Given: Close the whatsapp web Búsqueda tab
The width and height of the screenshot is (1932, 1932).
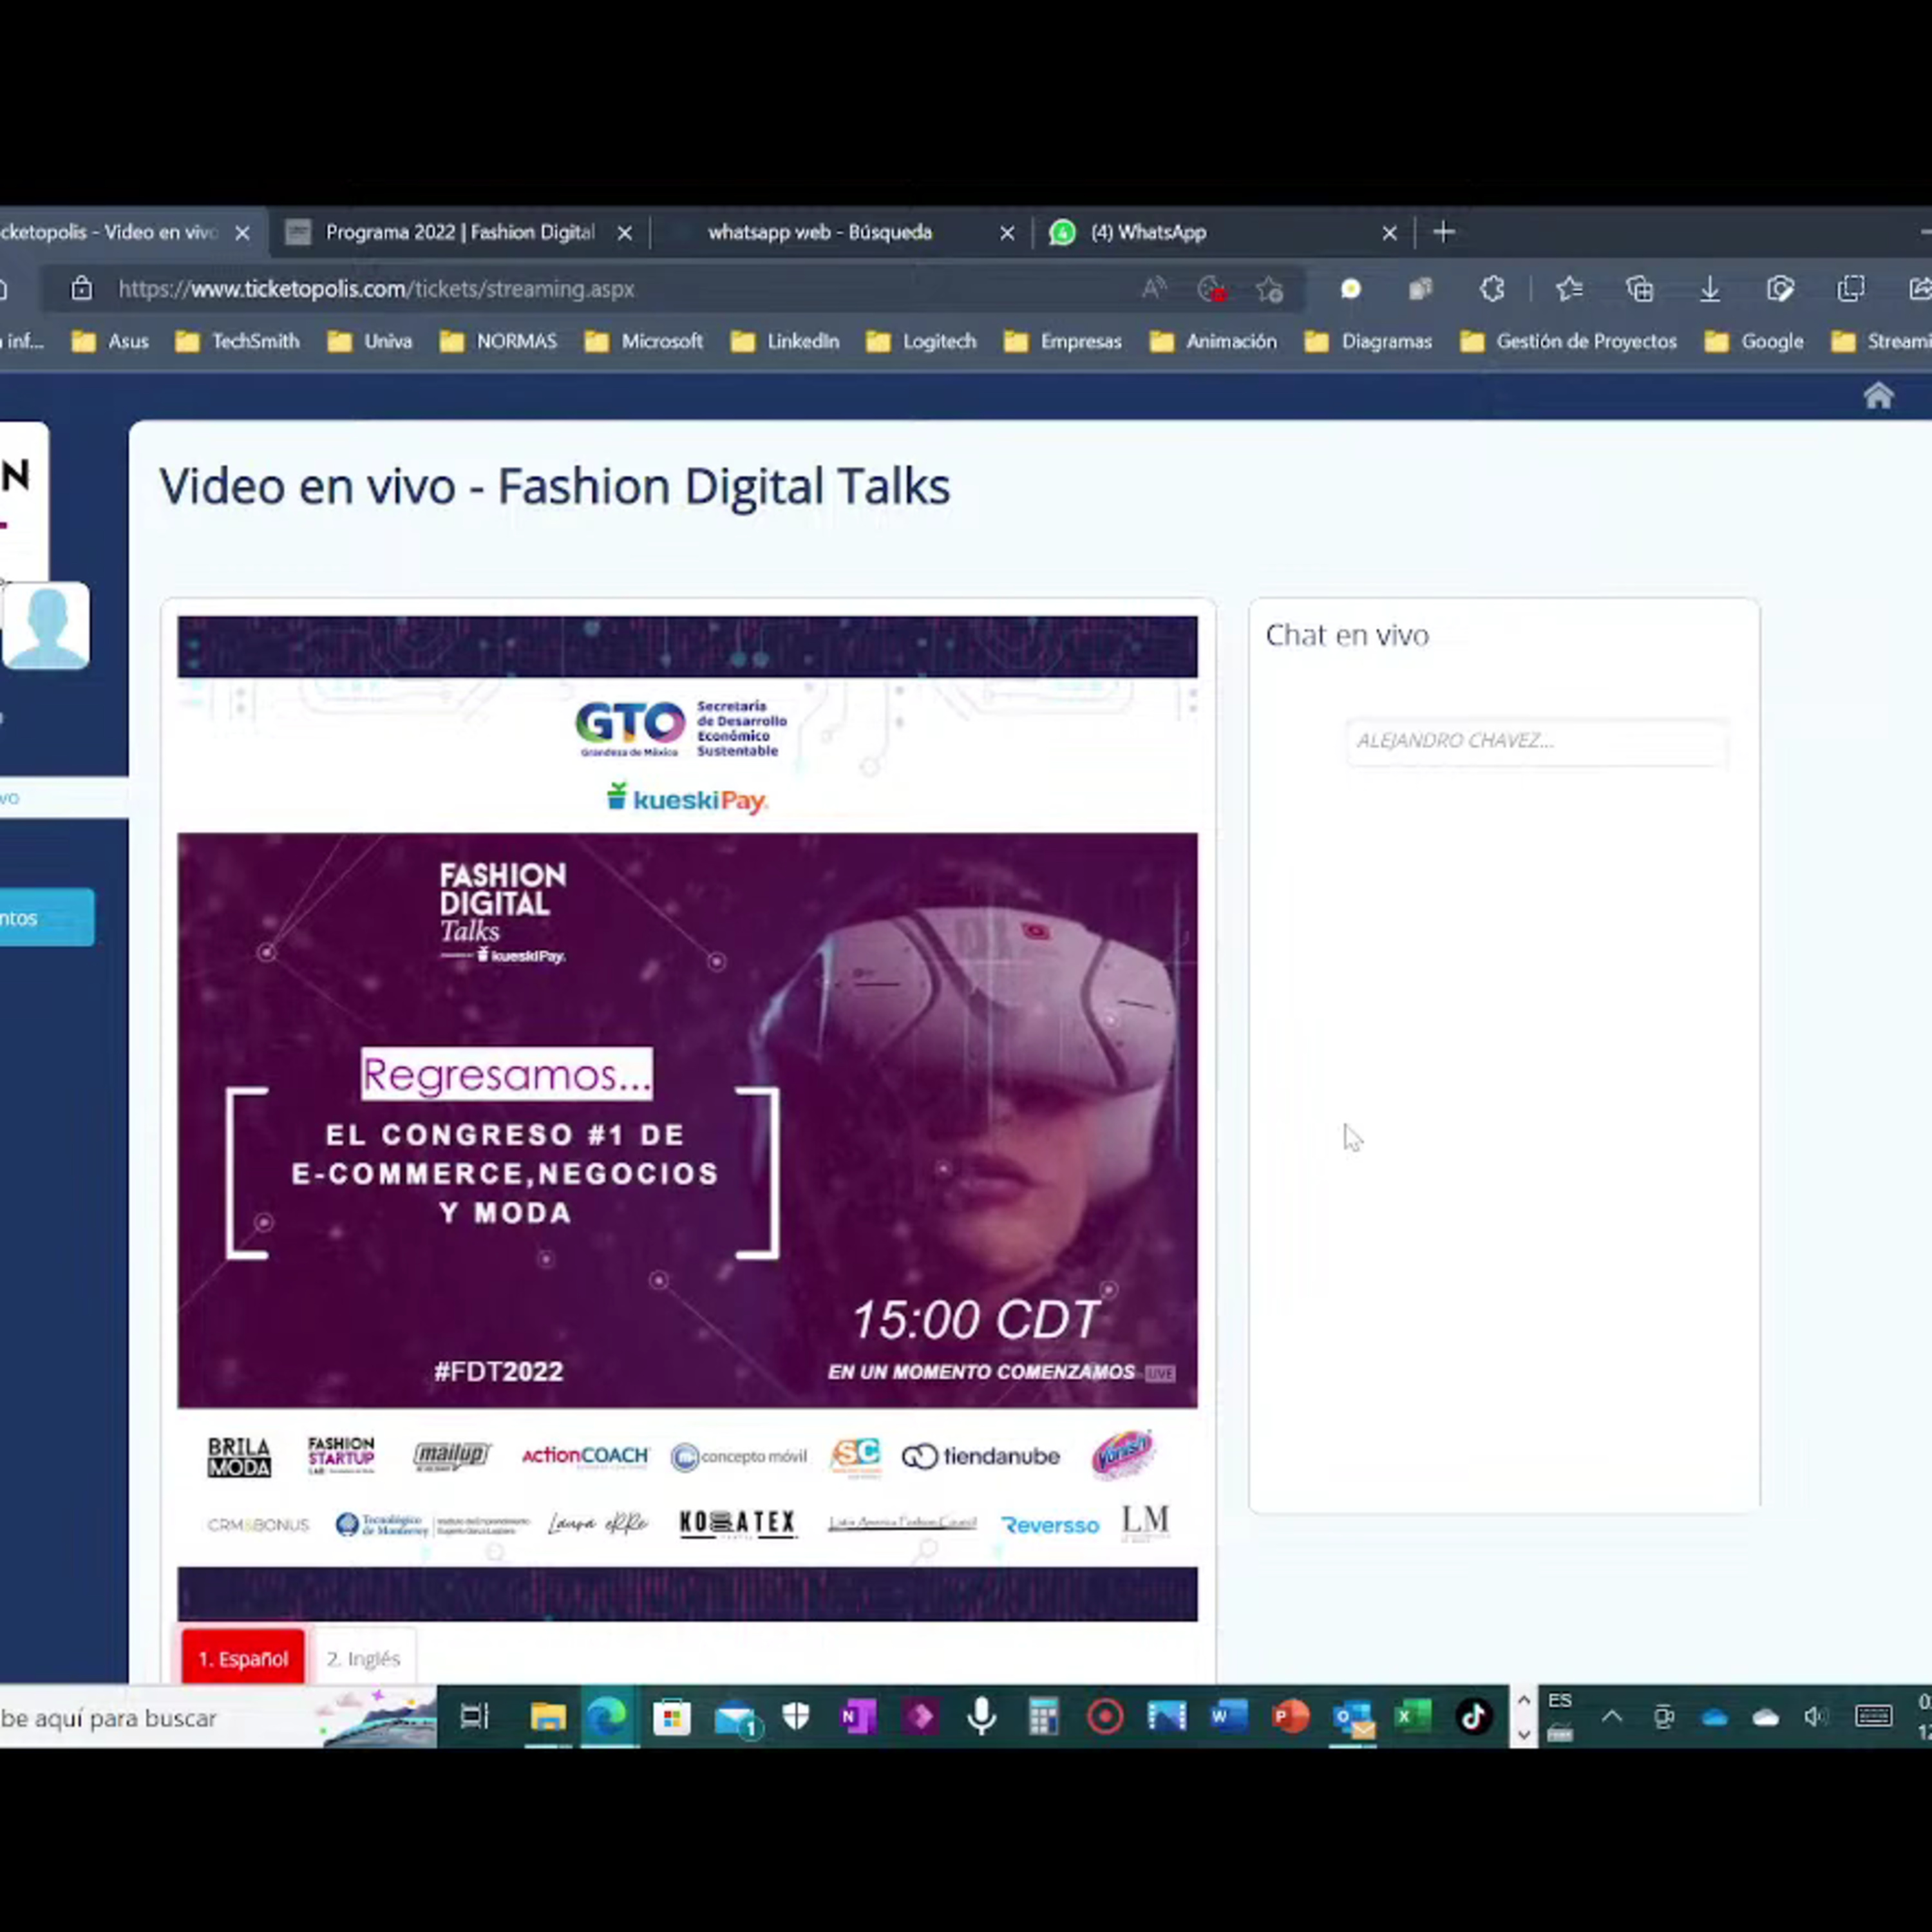Looking at the screenshot, I should pos(1007,233).
